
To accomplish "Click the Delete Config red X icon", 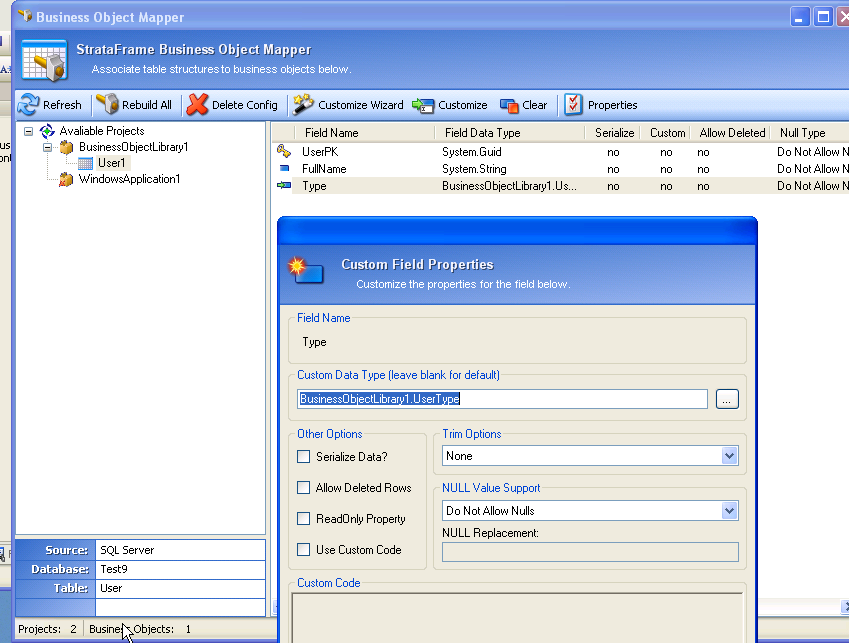I will pos(198,104).
